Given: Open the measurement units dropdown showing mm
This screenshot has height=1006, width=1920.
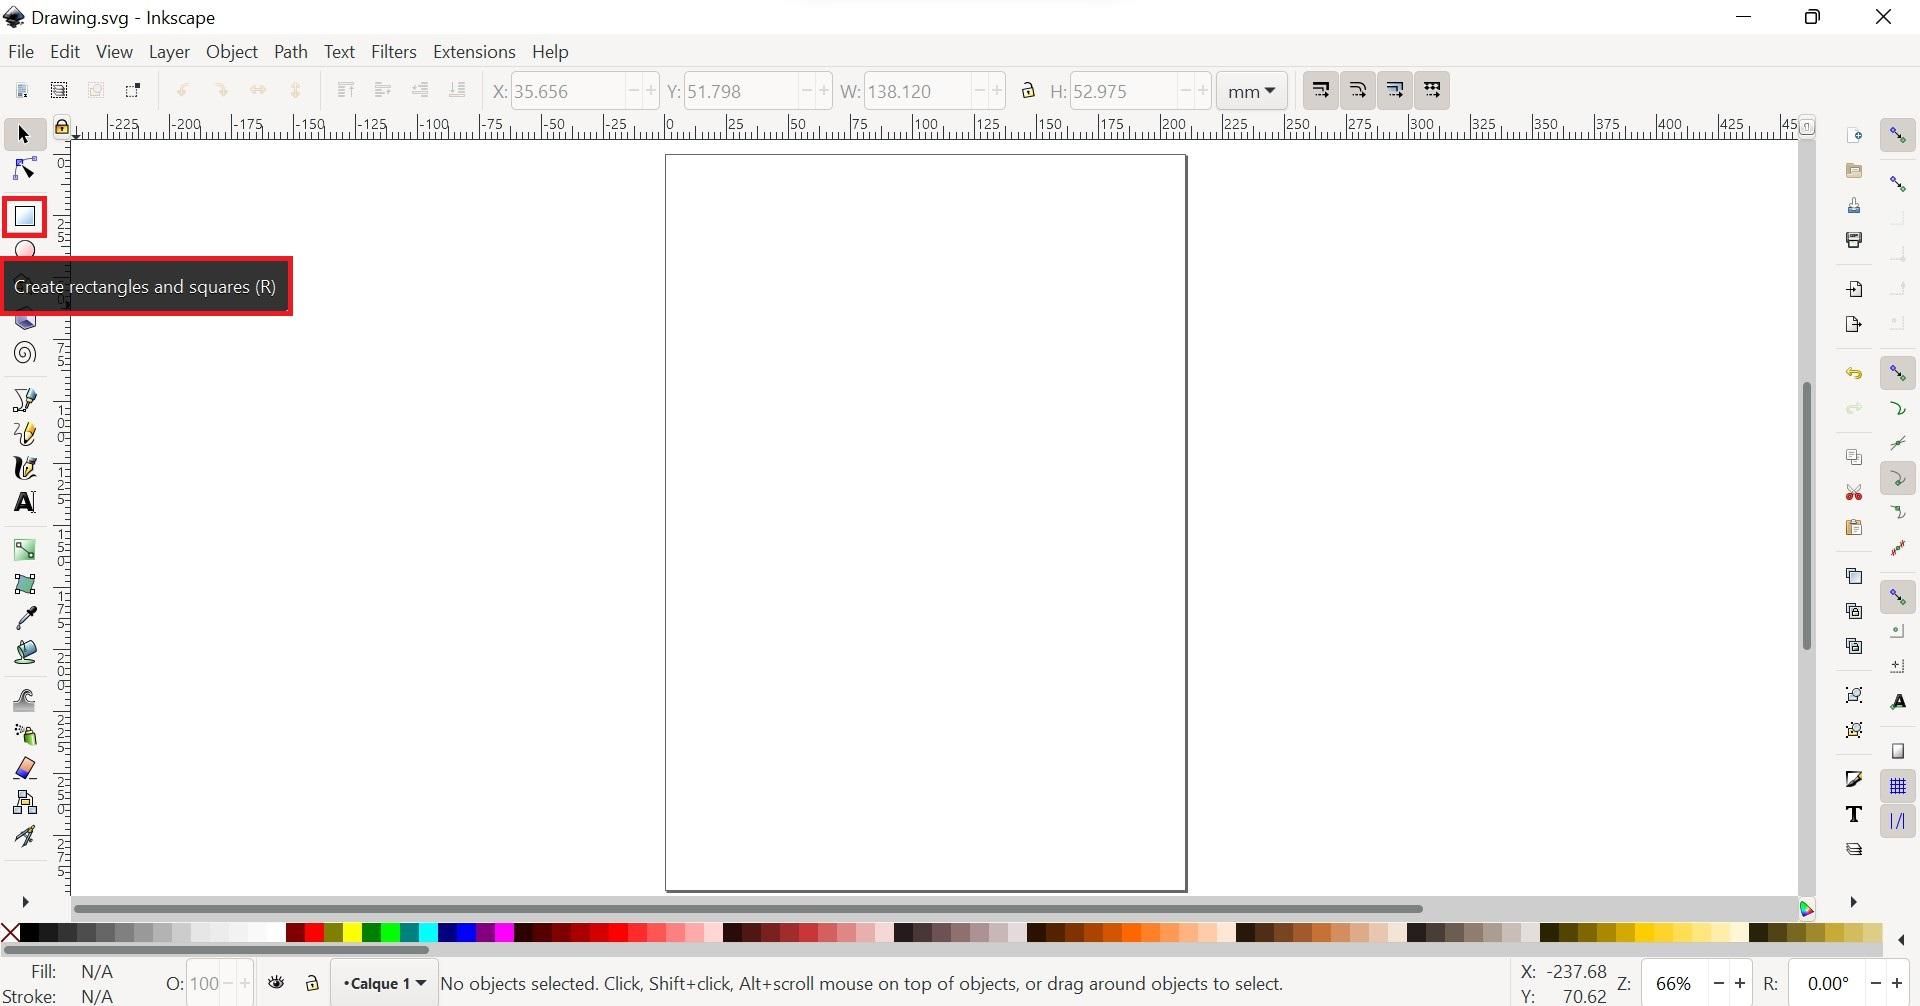Looking at the screenshot, I should [1251, 90].
